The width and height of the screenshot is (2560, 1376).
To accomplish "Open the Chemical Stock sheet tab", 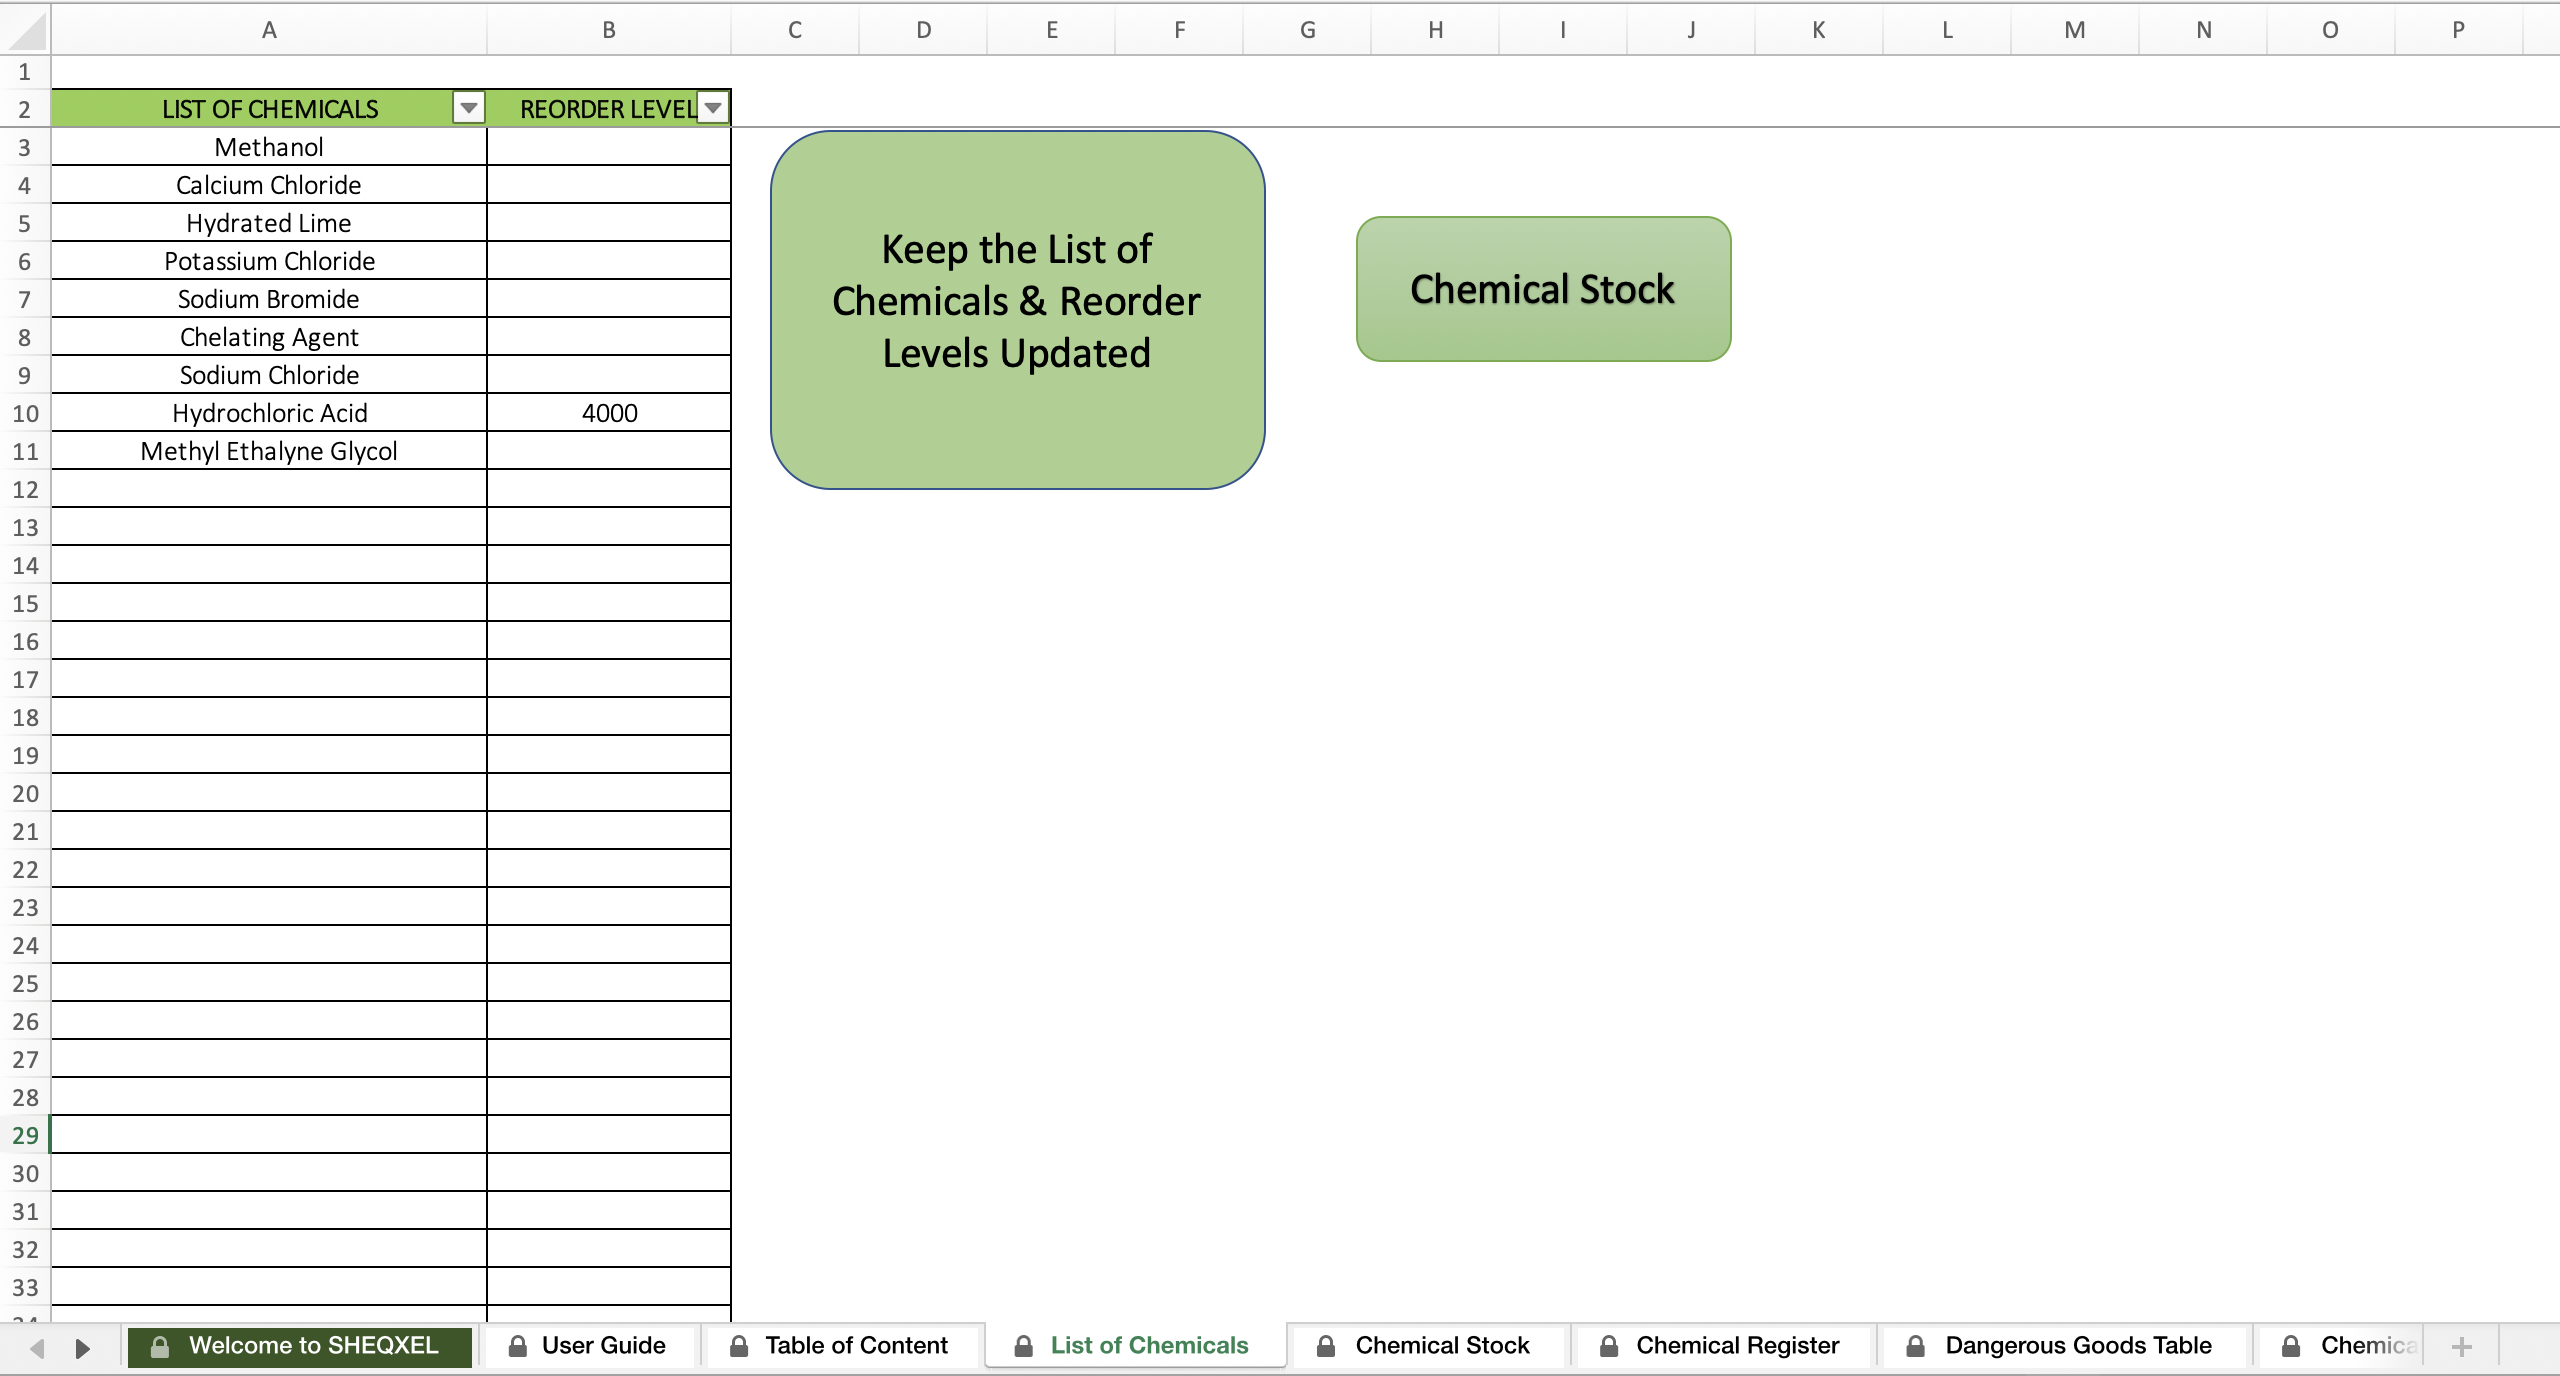I will pyautogui.click(x=1442, y=1345).
